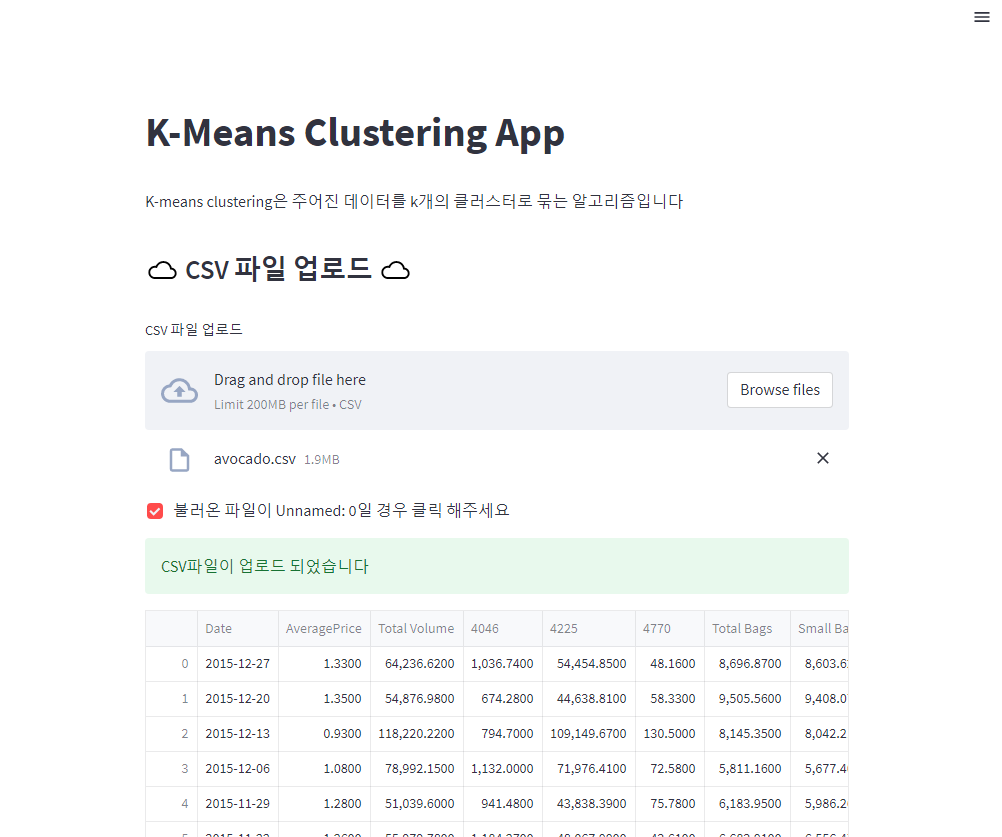Expand the Total Volume column header
Screen dimensions: 1002x837
(416, 628)
